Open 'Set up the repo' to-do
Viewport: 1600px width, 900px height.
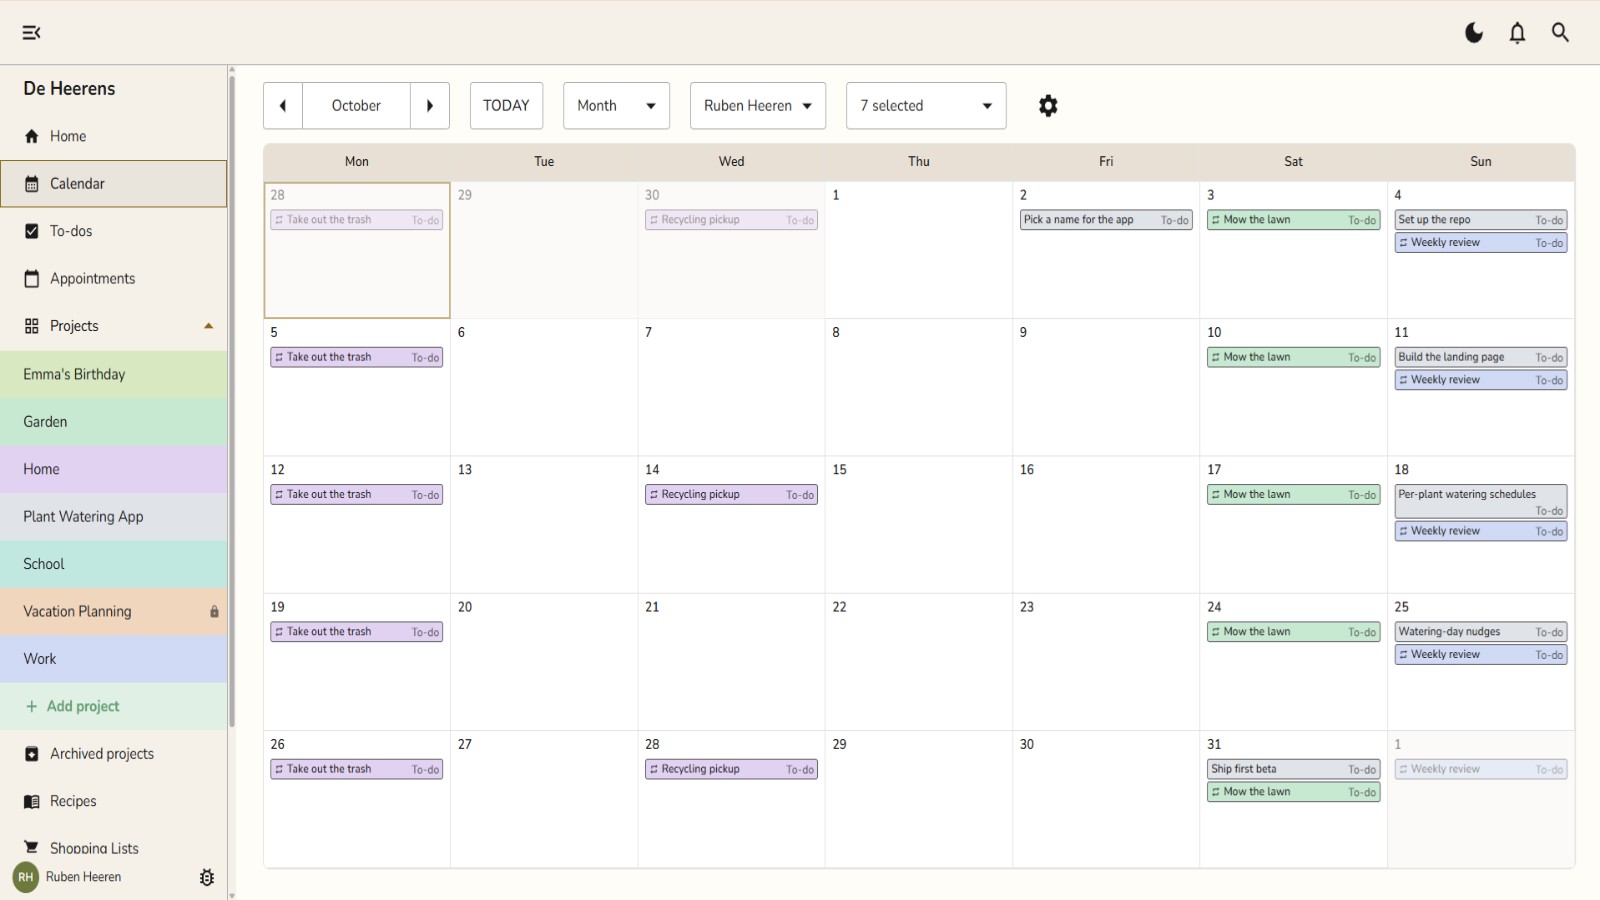click(1481, 220)
